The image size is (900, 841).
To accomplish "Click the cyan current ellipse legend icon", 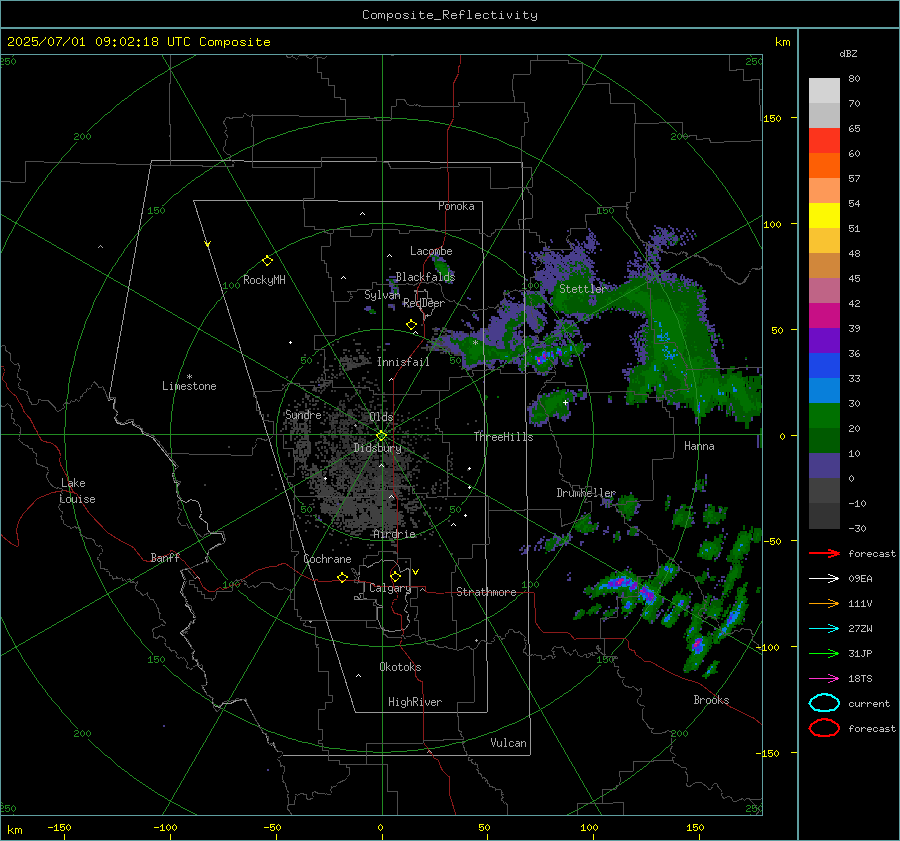I will click(x=824, y=703).
